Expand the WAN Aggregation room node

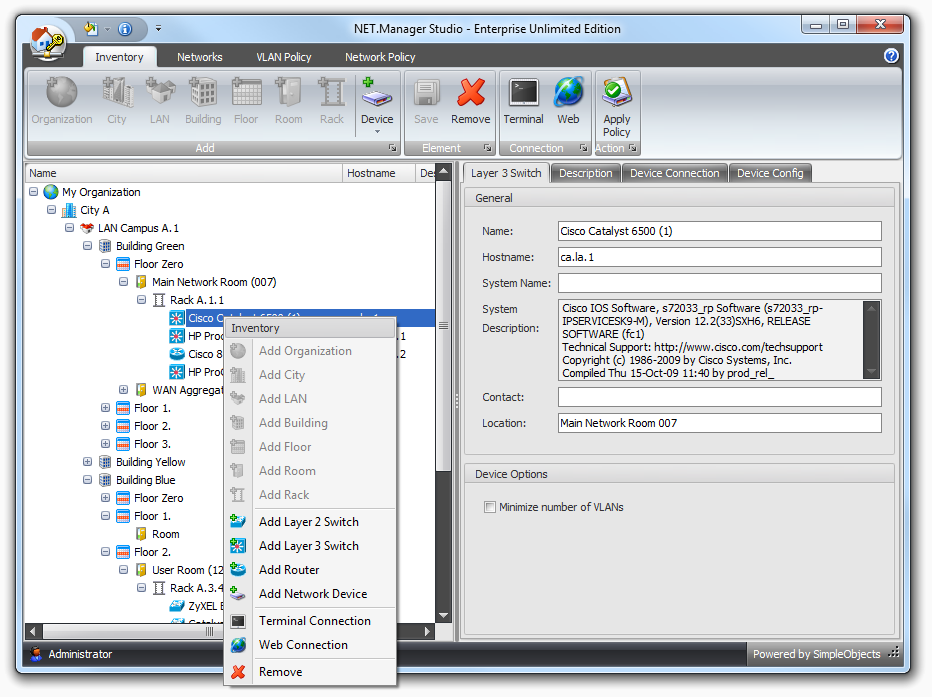coord(124,390)
